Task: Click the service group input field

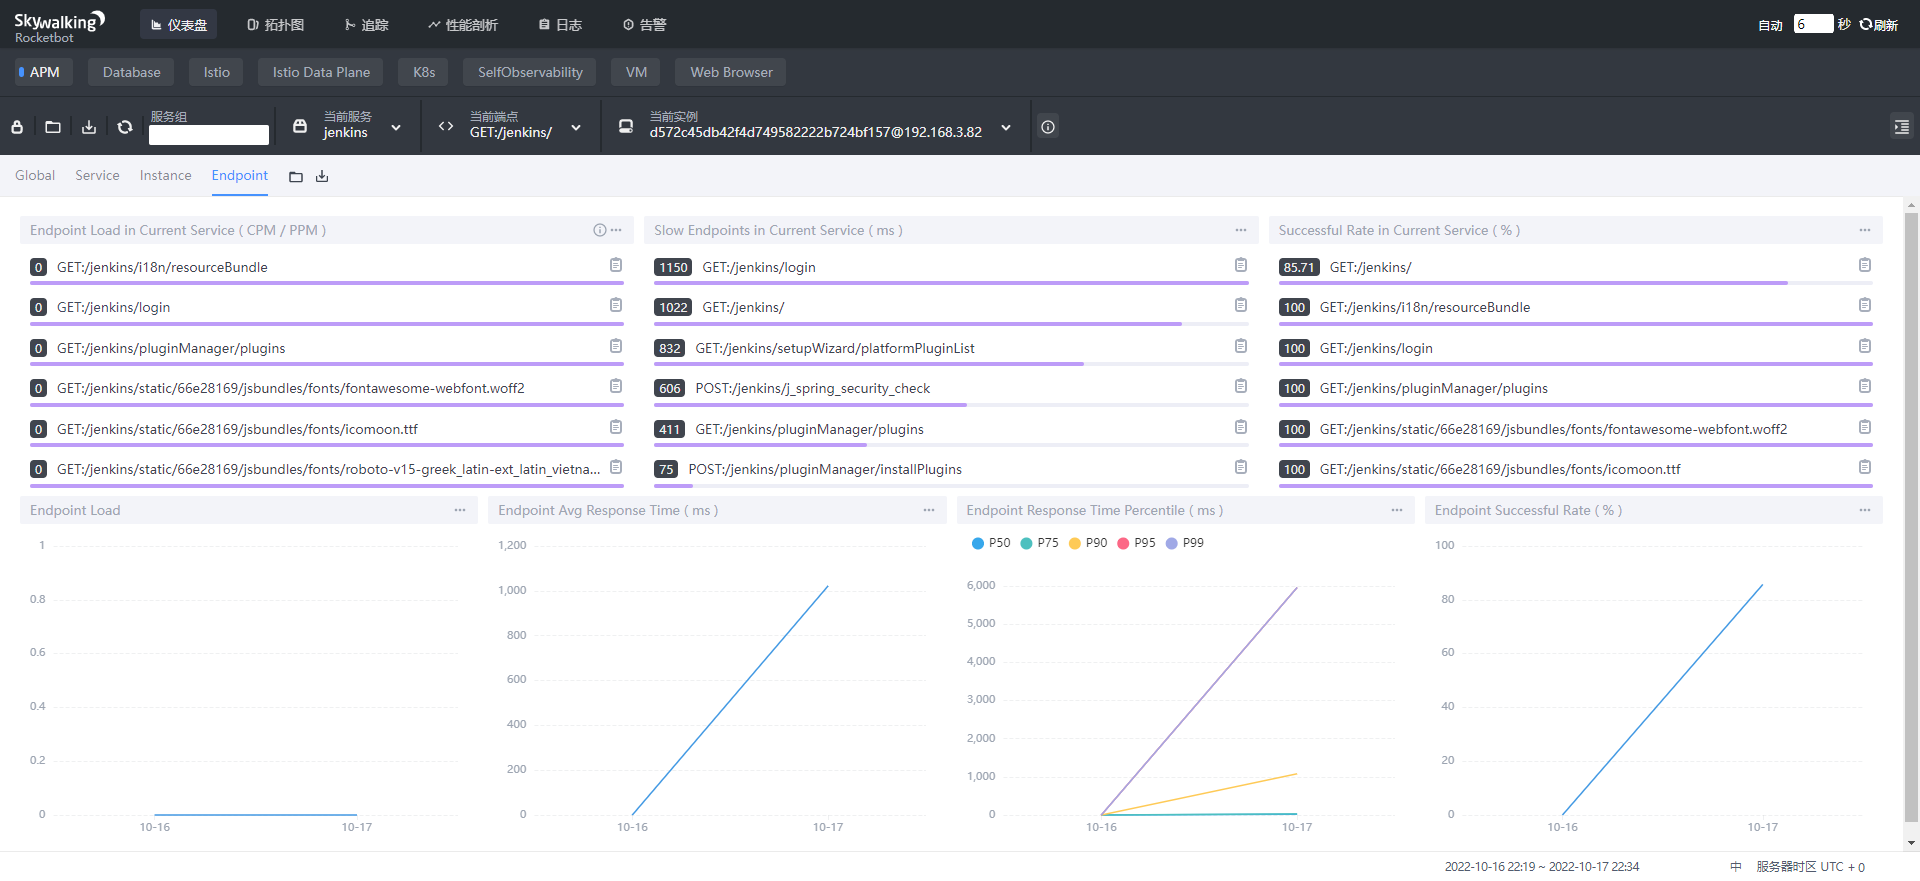Action: point(209,135)
